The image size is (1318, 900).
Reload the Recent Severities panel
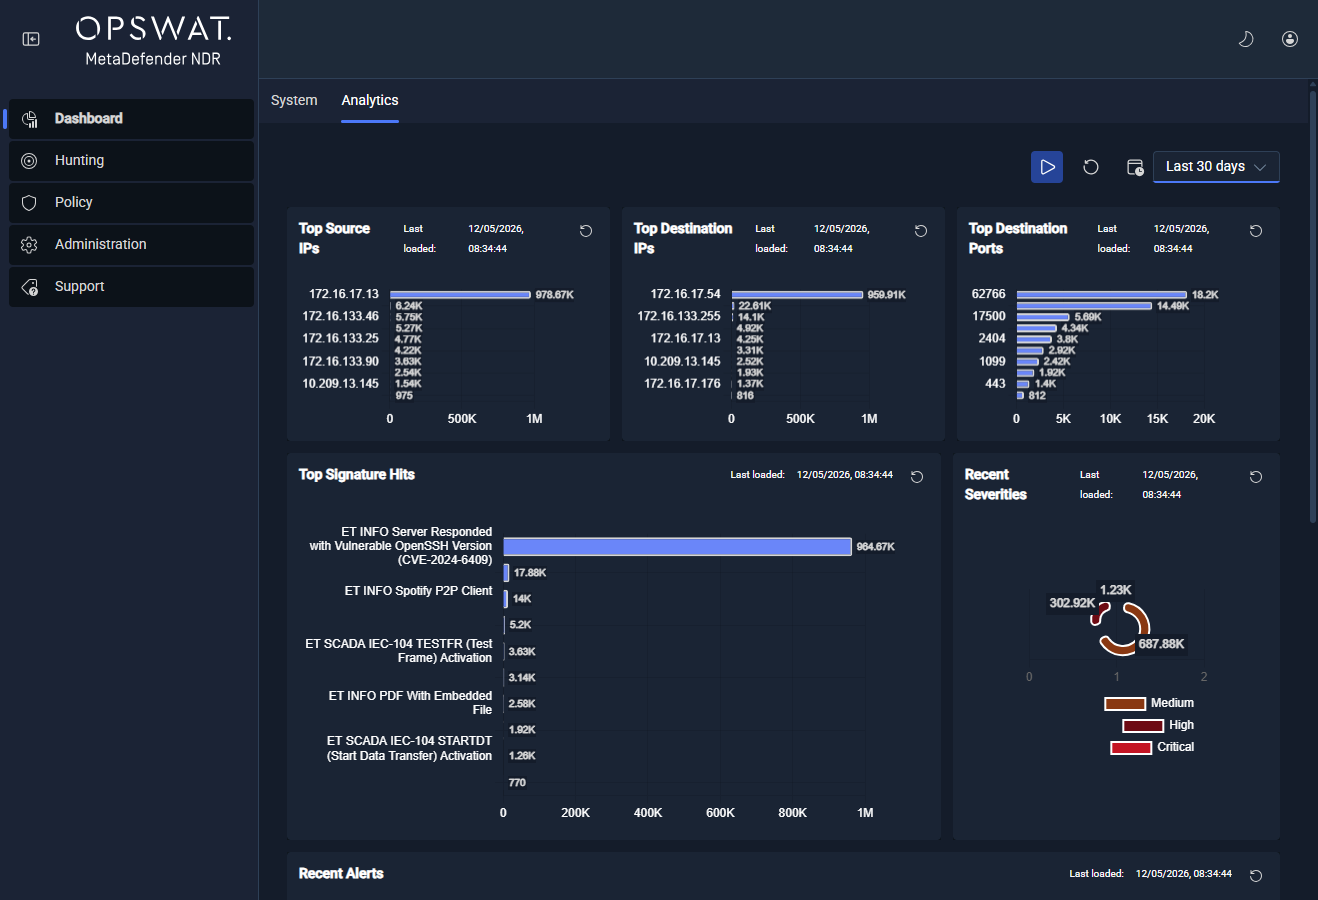1256,477
